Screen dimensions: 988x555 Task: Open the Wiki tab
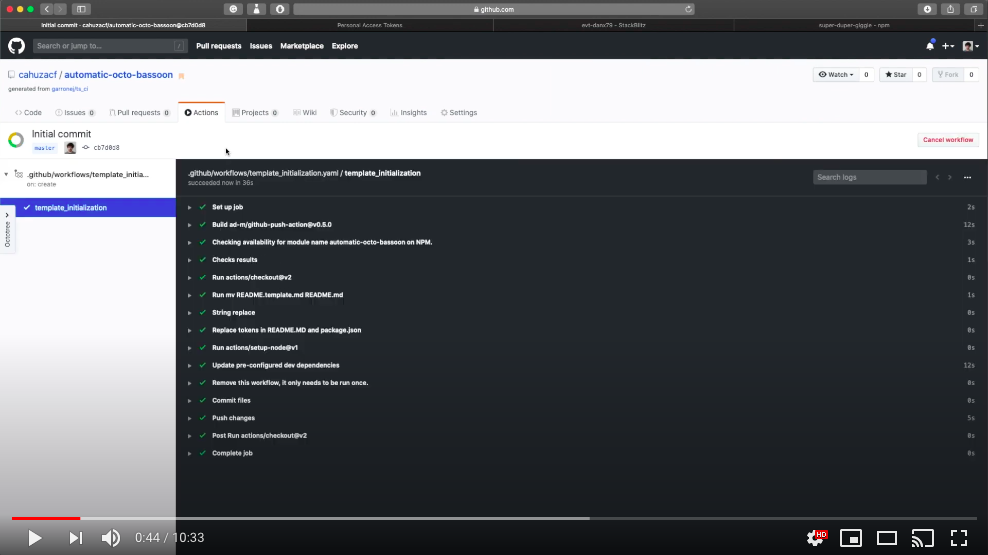pos(305,113)
